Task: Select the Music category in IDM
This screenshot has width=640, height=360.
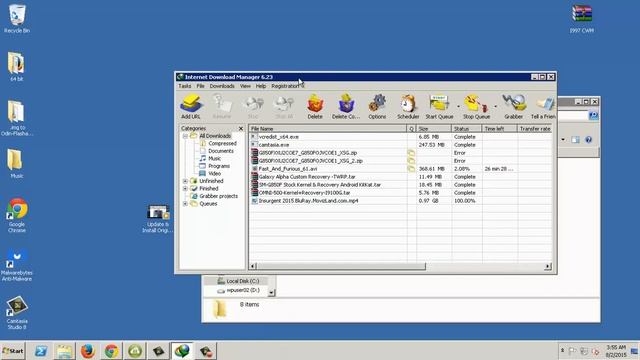Action: pyautogui.click(x=210, y=158)
